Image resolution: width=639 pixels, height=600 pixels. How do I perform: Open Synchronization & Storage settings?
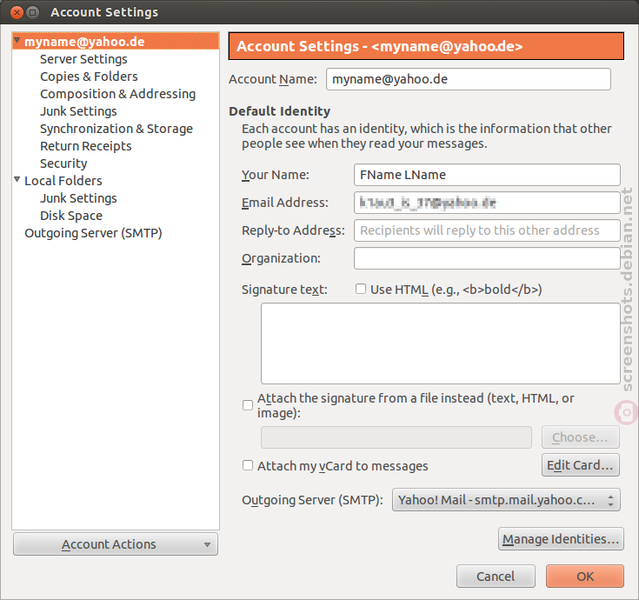point(116,129)
